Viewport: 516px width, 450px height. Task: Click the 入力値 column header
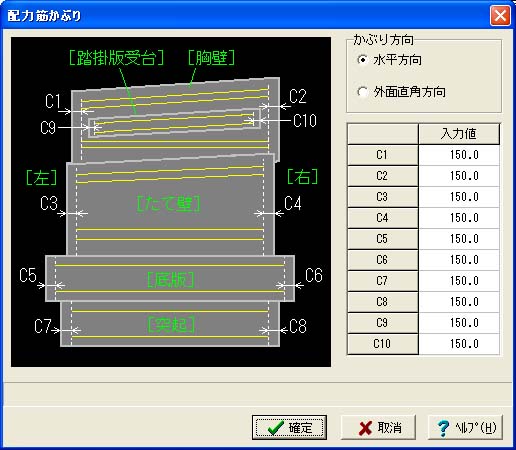click(x=459, y=134)
